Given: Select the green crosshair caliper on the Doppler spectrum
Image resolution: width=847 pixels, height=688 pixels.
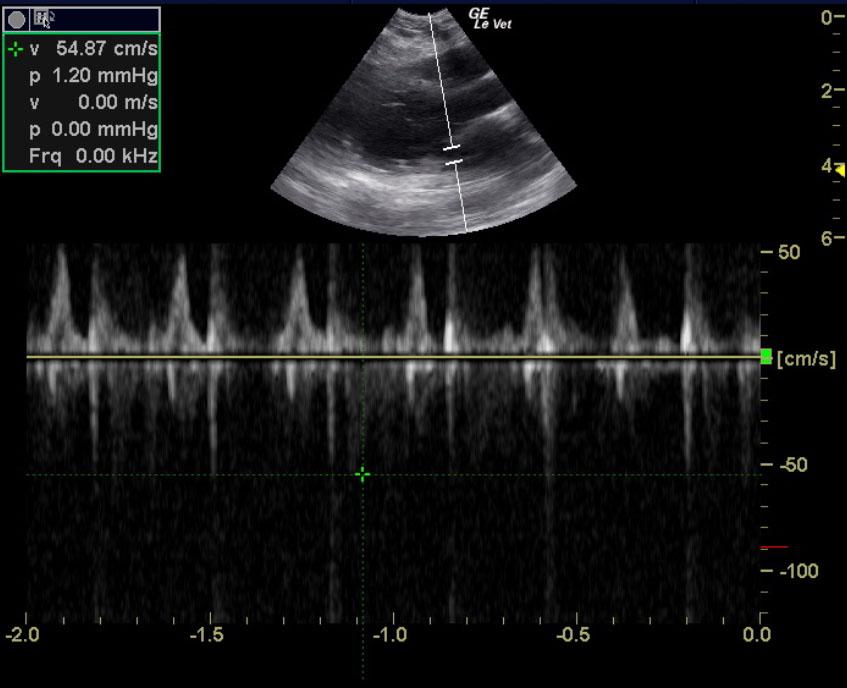Looking at the screenshot, I should pos(362,475).
